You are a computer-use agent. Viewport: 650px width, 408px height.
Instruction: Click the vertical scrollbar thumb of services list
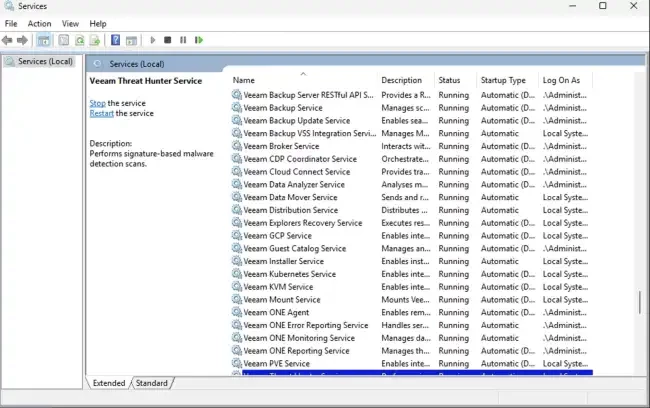click(640, 302)
